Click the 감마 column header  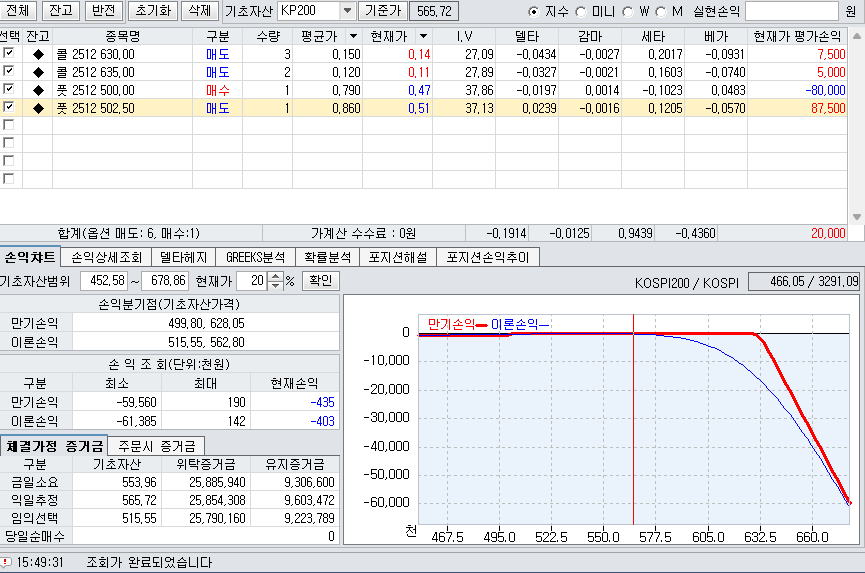(590, 36)
